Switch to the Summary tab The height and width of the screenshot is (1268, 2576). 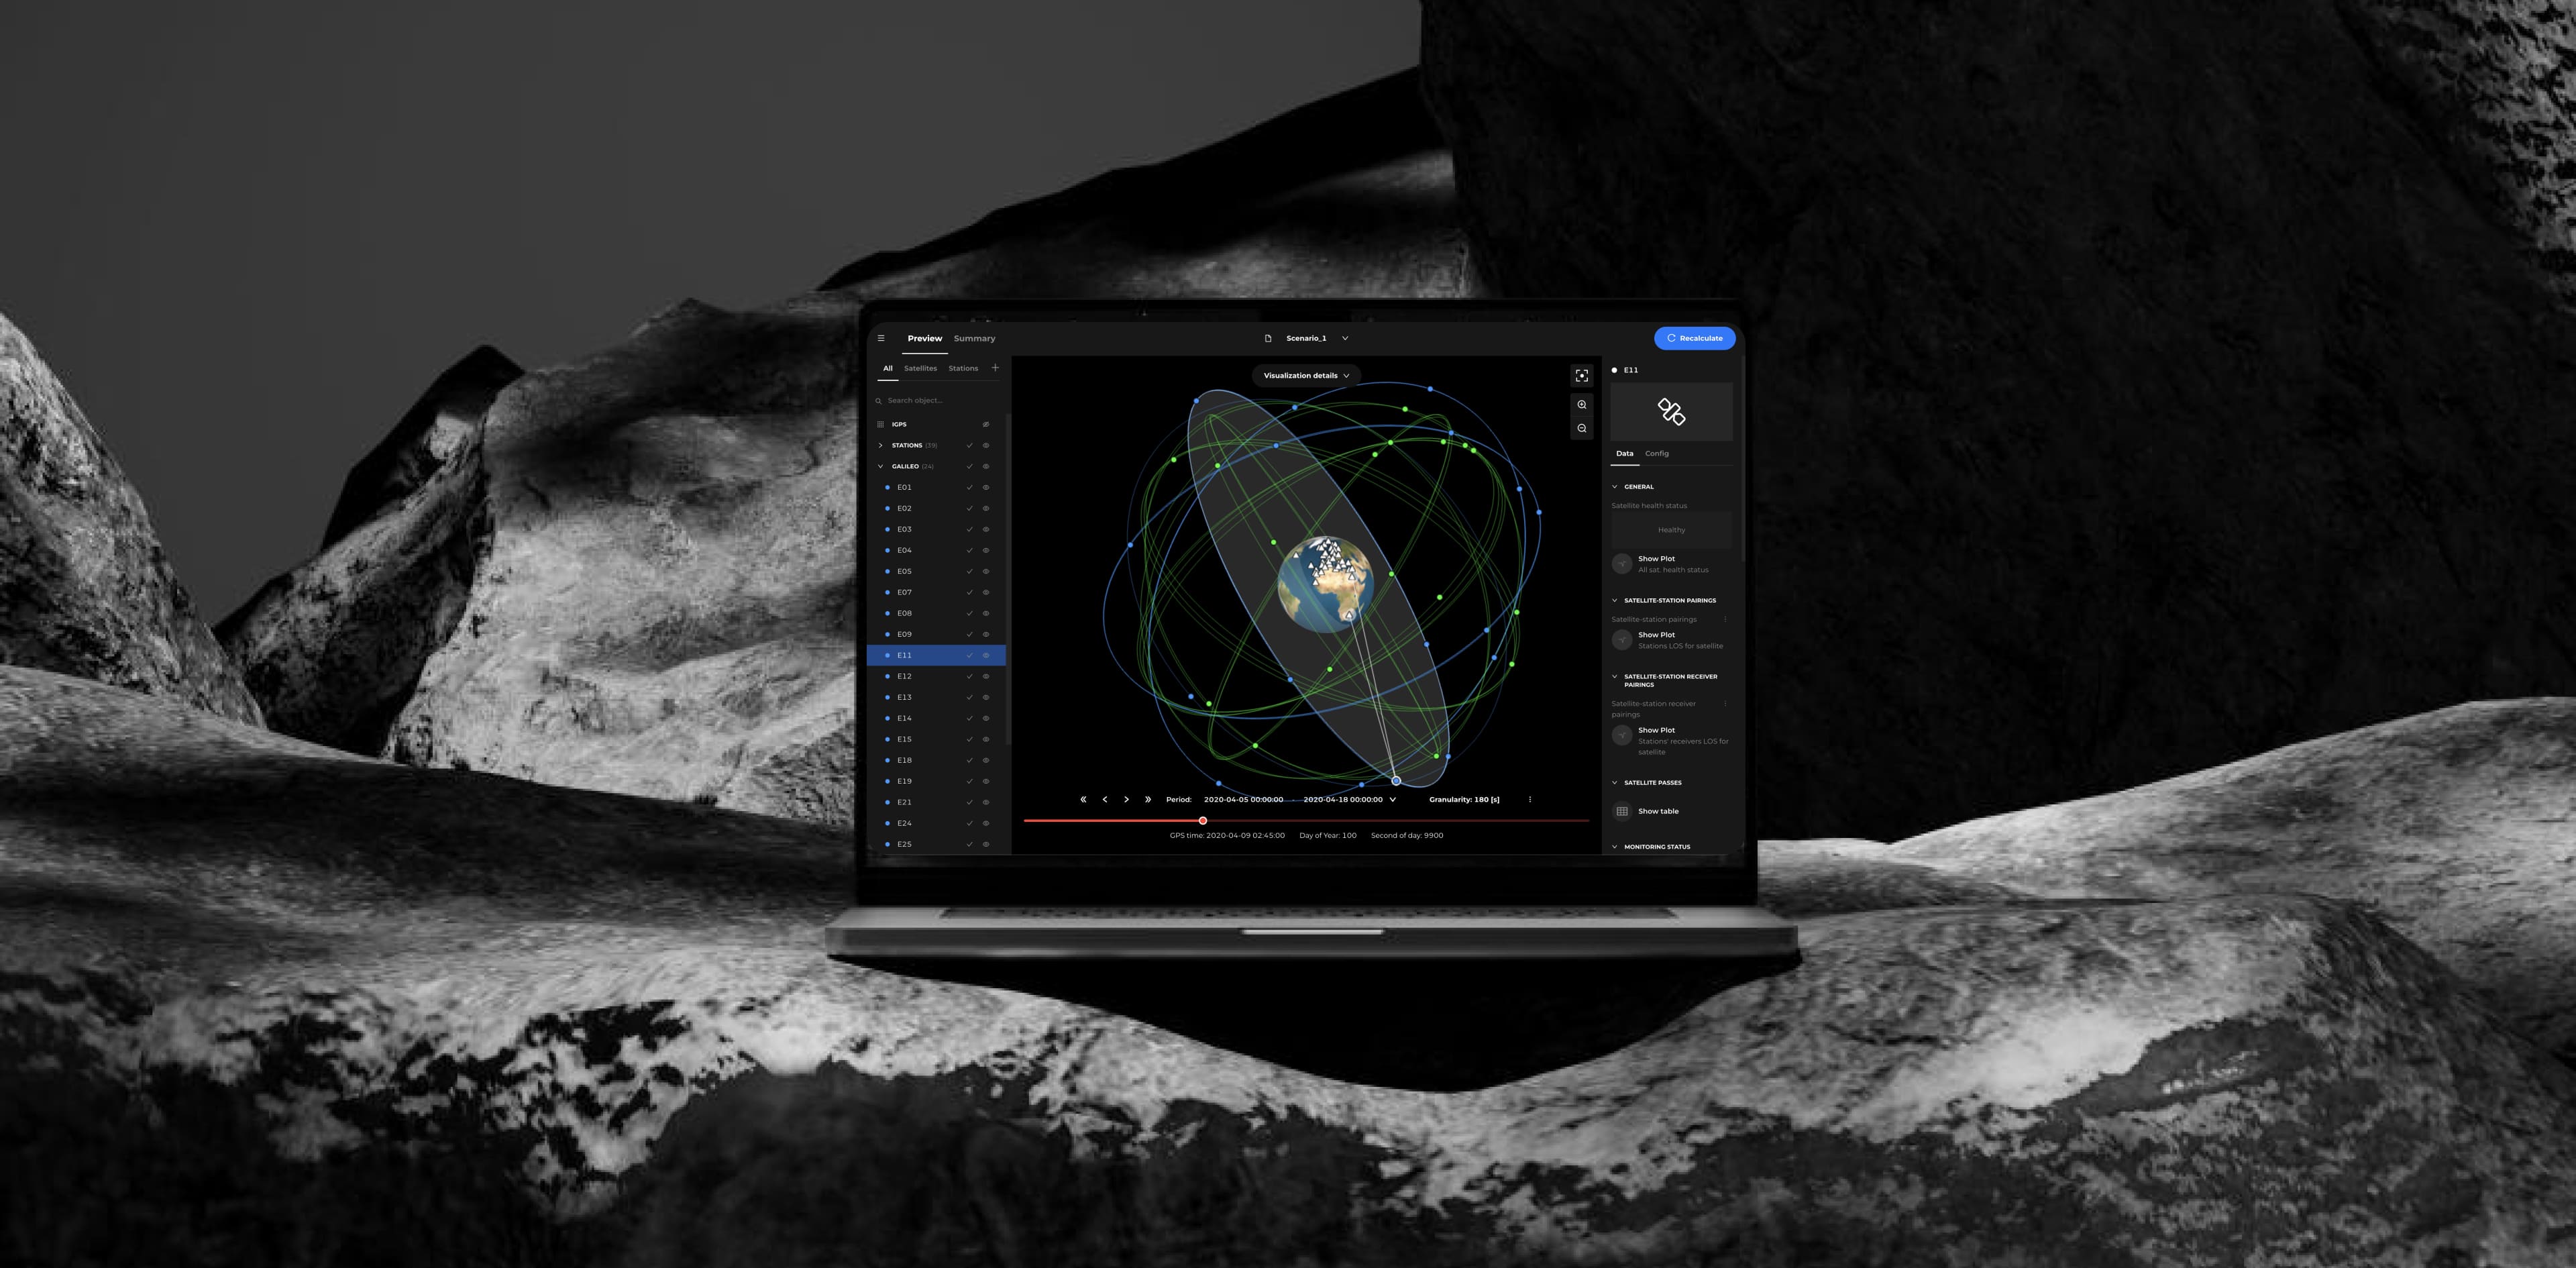click(974, 338)
